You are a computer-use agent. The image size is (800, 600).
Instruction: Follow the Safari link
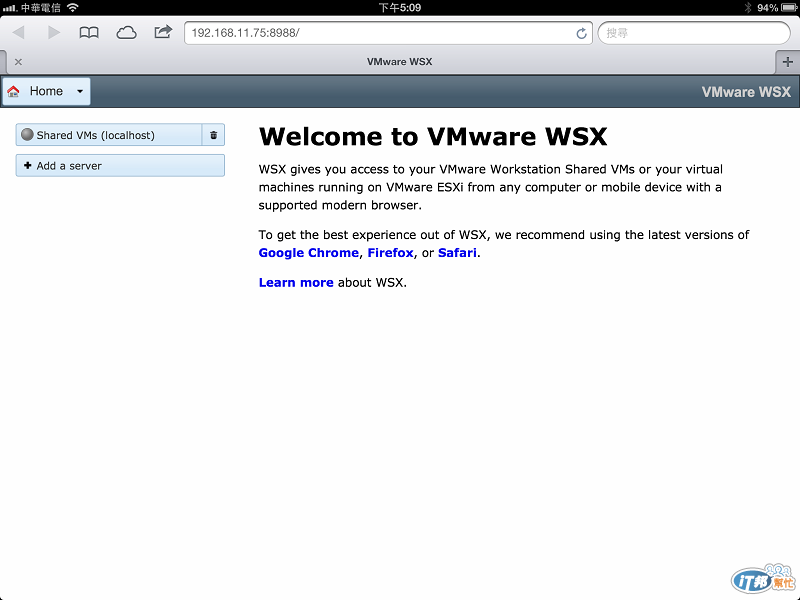tap(457, 253)
